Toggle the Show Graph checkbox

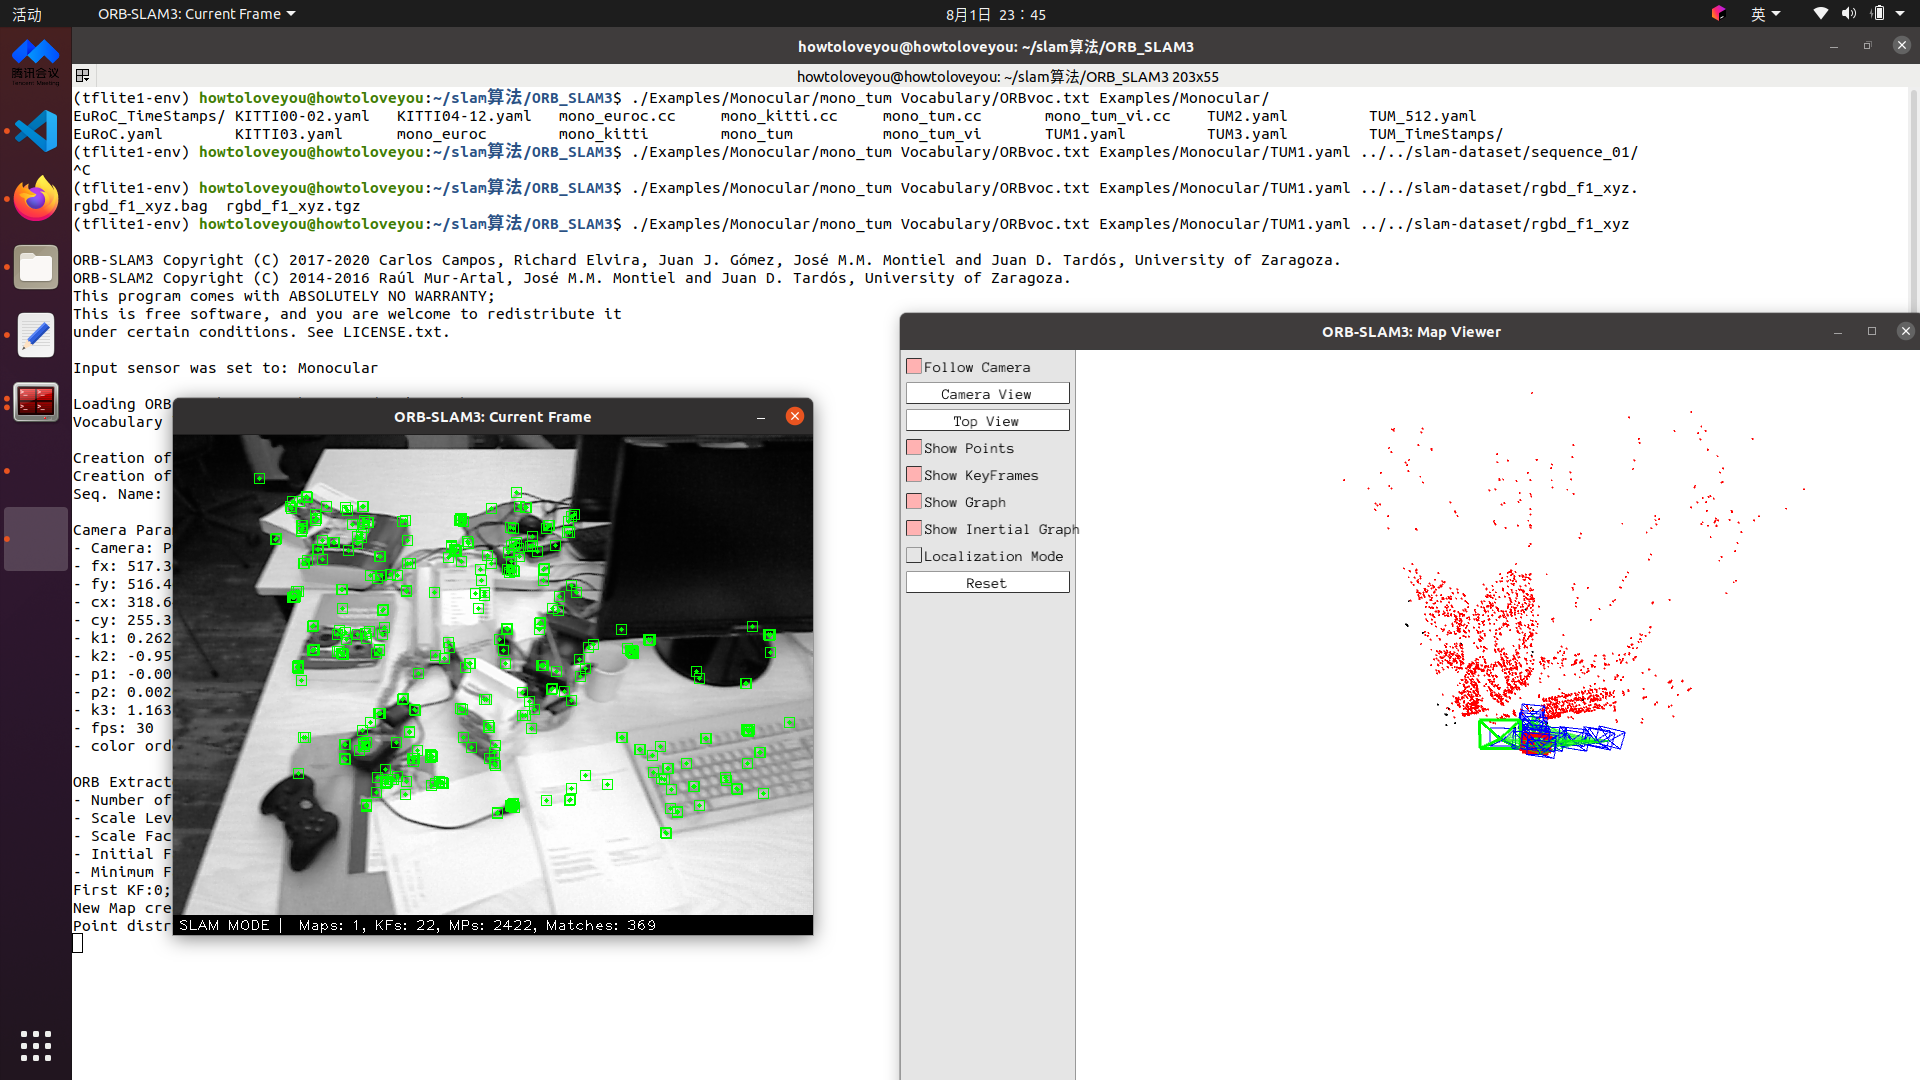pos(914,501)
